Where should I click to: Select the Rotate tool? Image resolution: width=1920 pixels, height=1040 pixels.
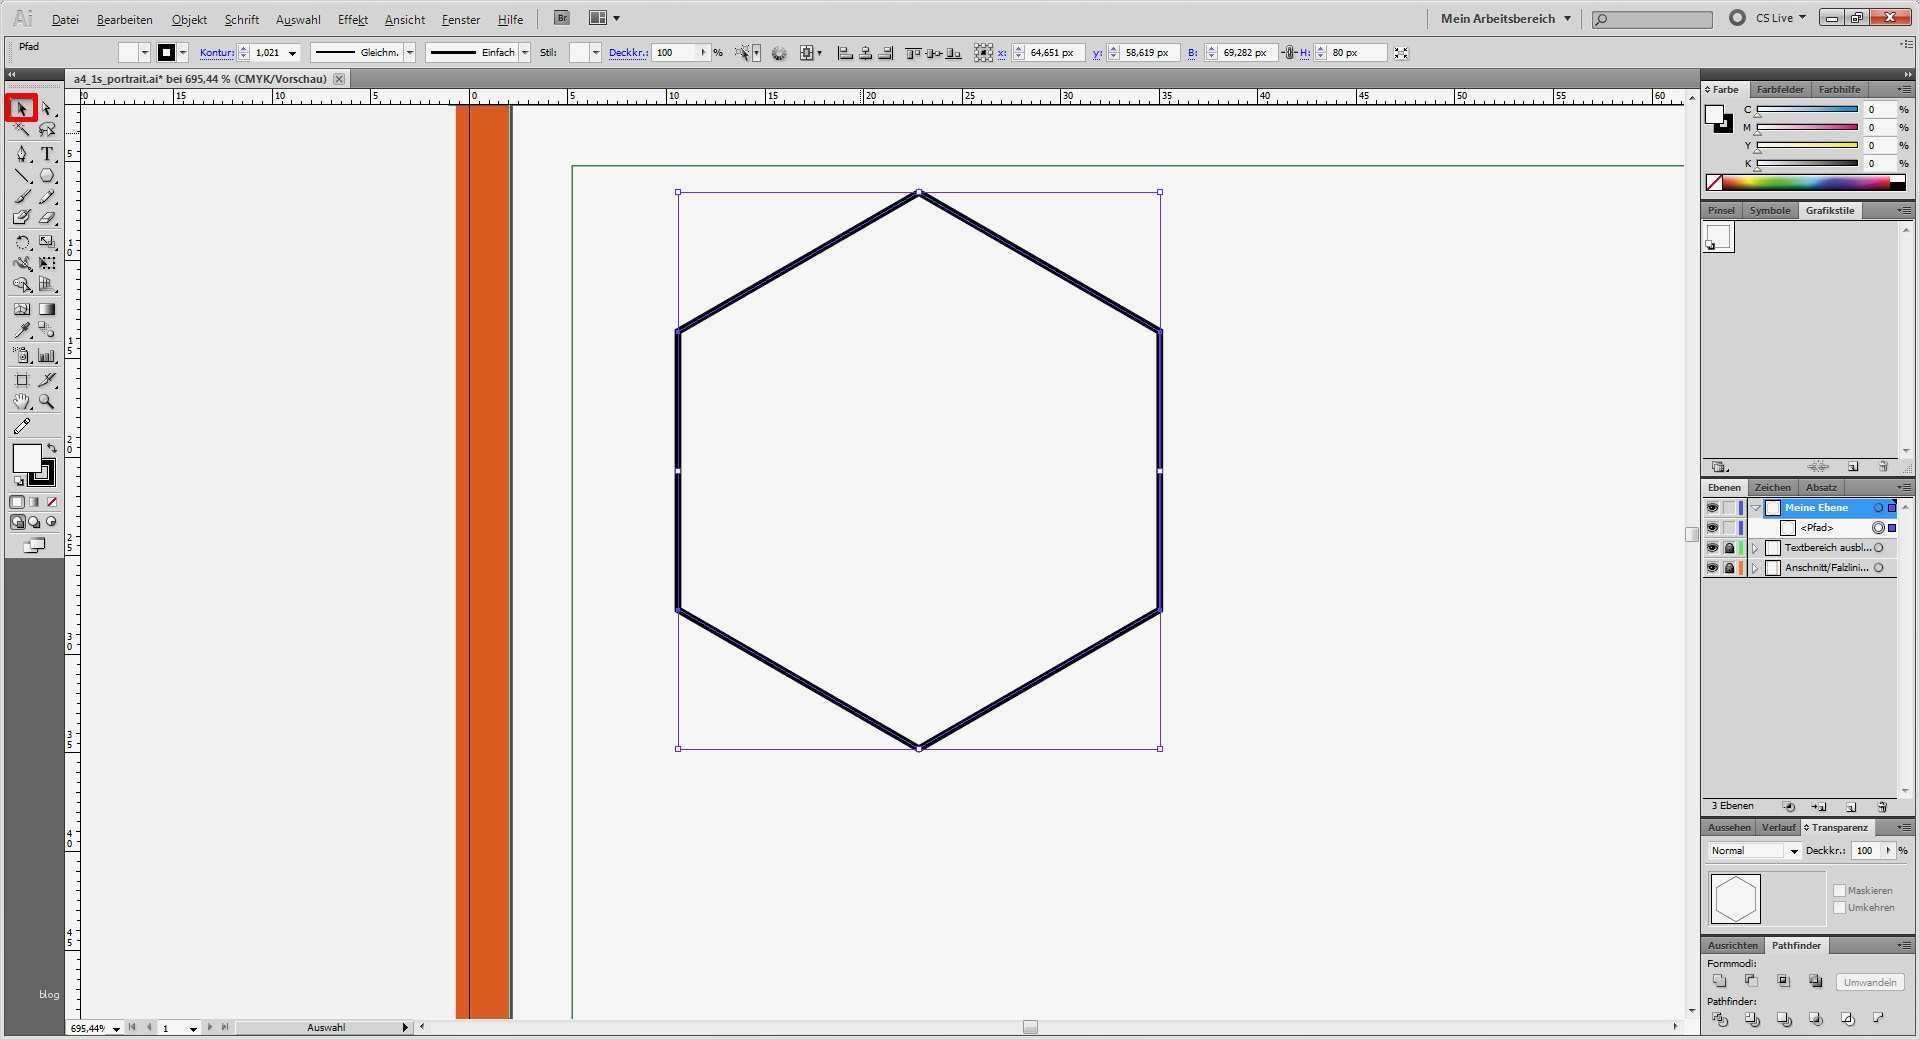coord(22,241)
